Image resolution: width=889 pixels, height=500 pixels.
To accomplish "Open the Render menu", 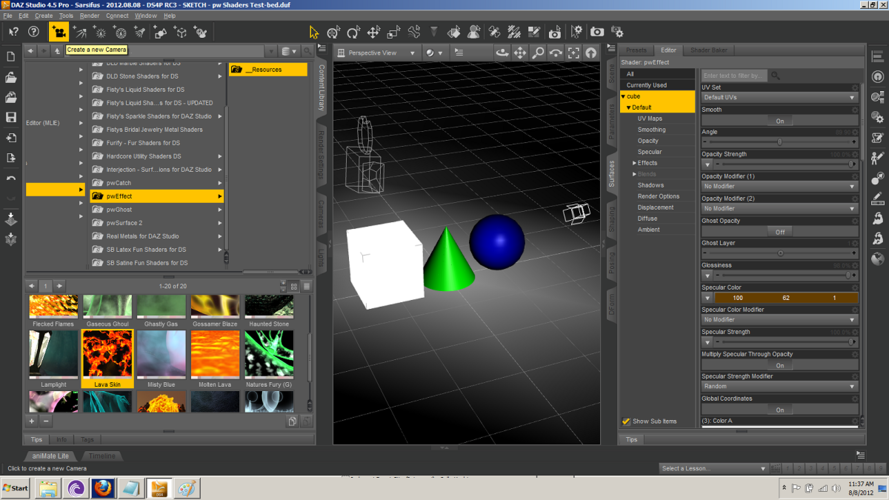I will tap(89, 16).
